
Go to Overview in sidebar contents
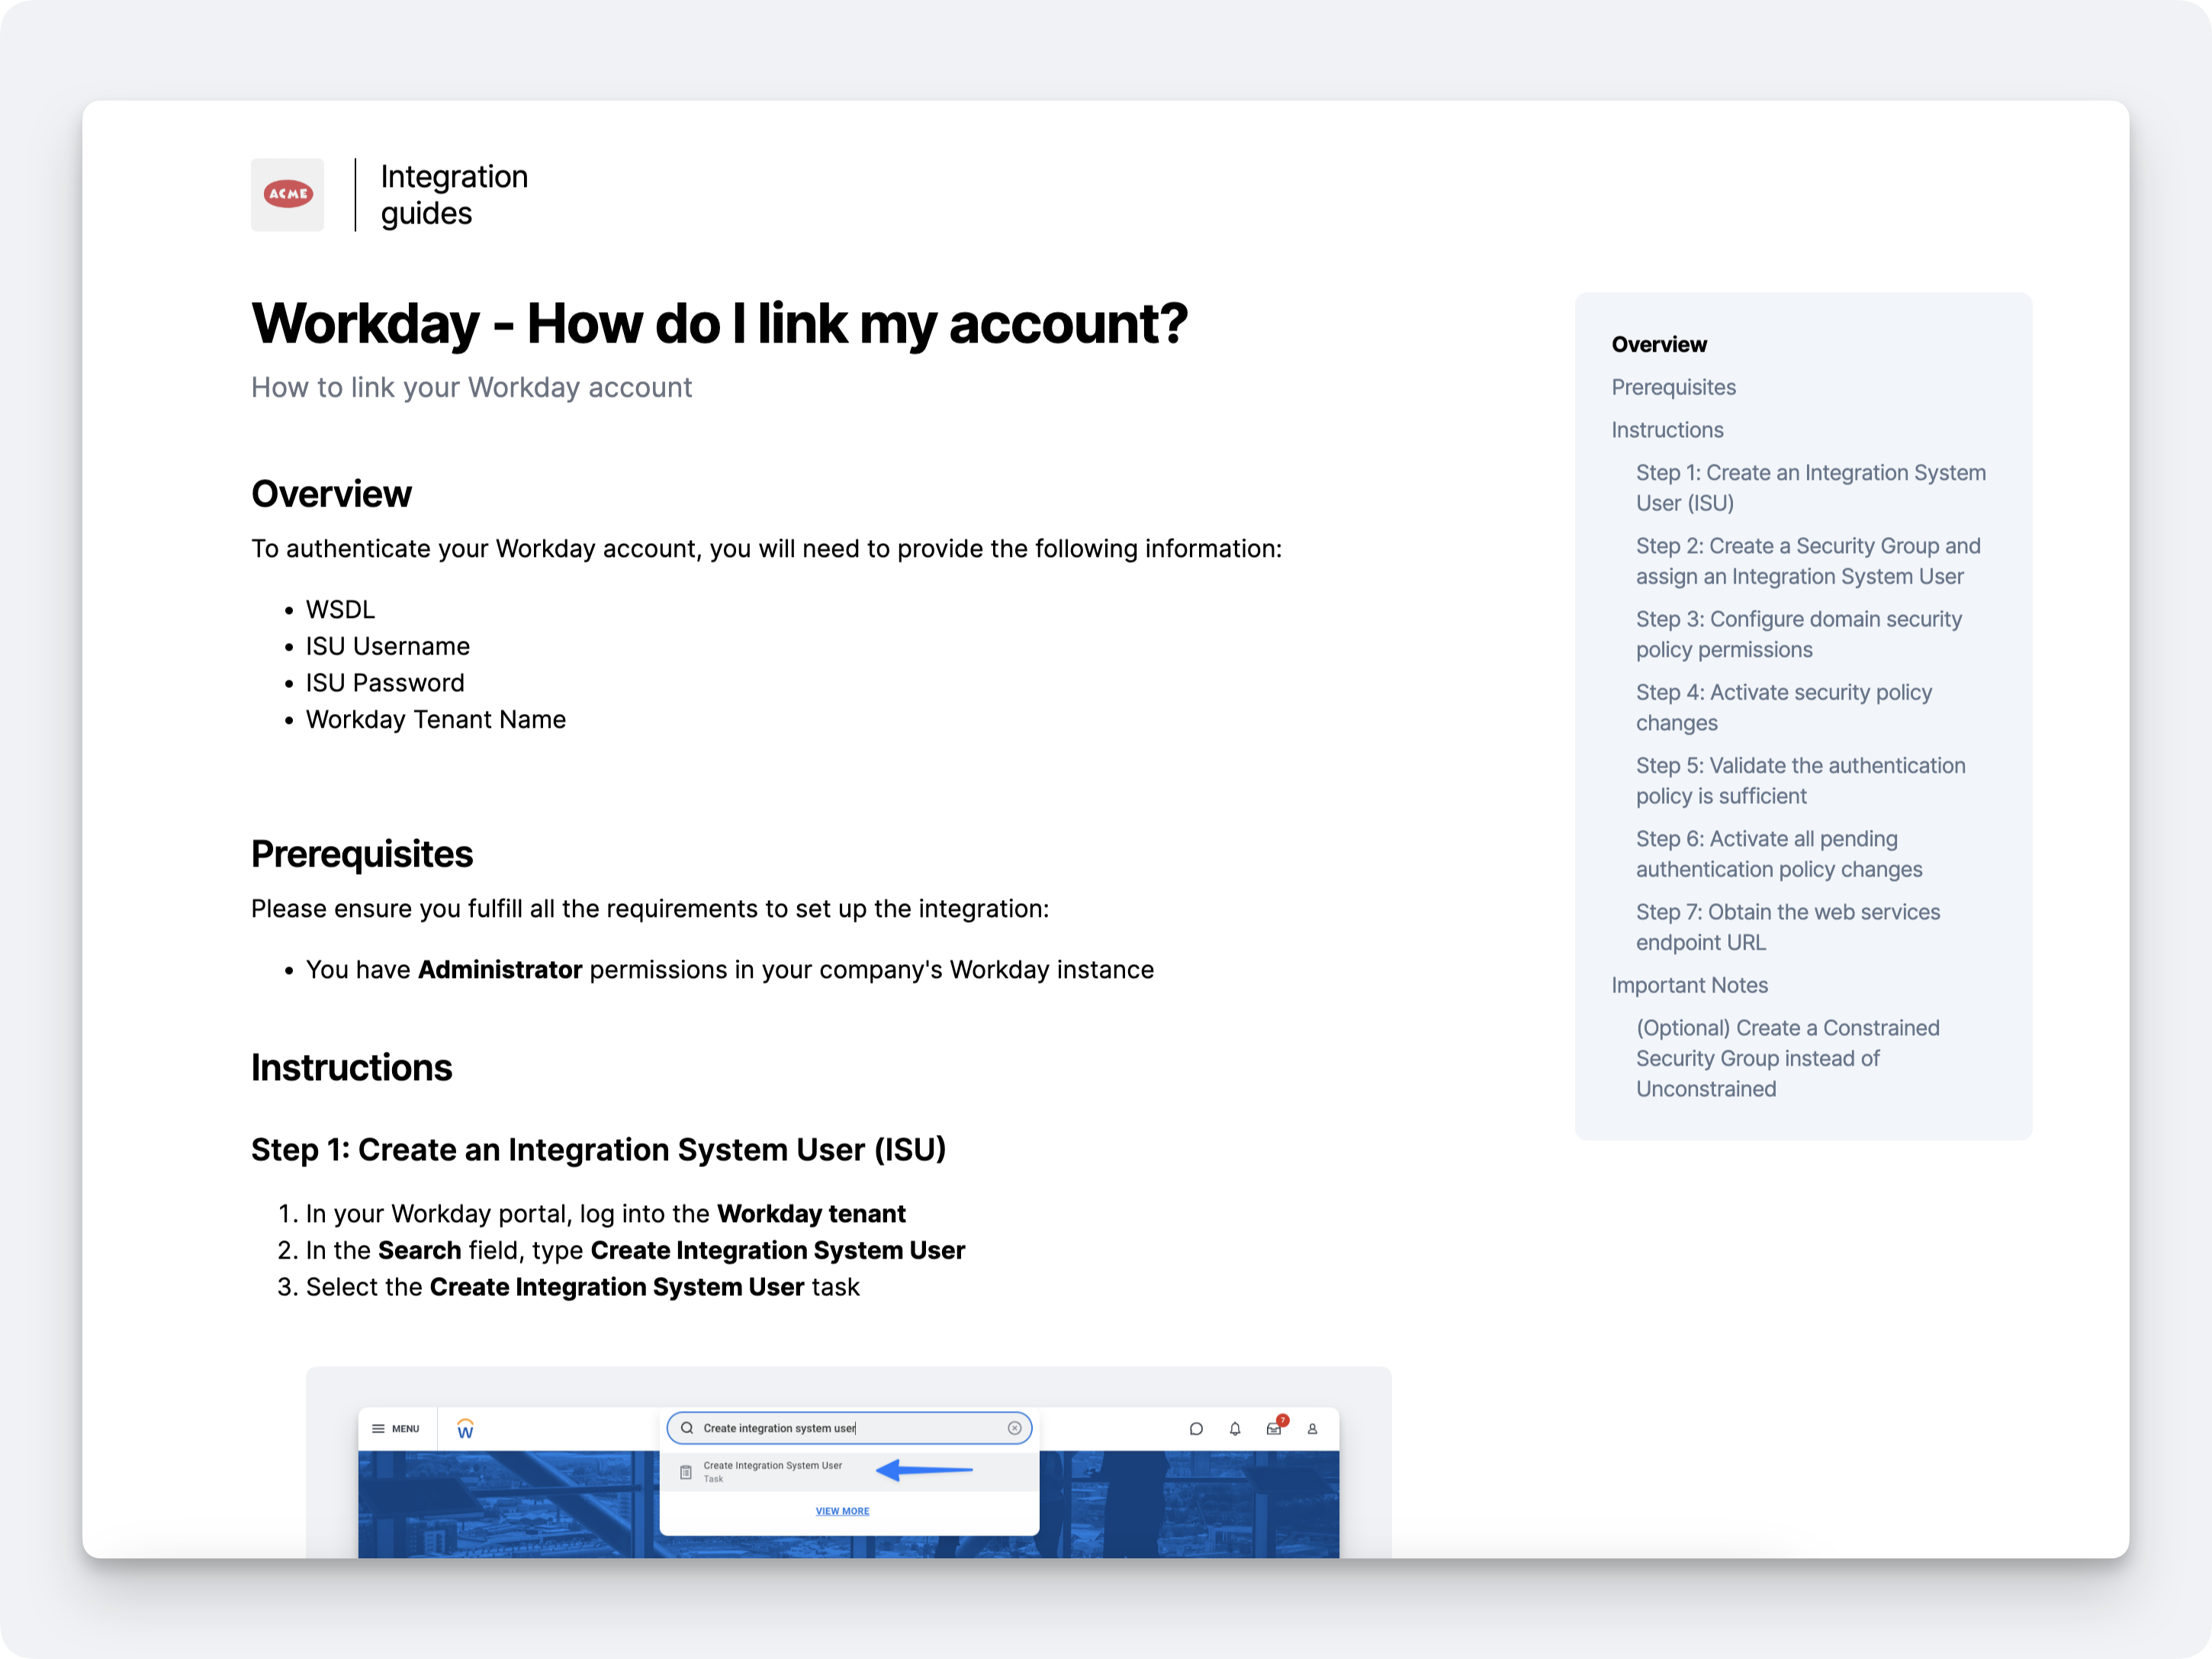click(x=1659, y=344)
